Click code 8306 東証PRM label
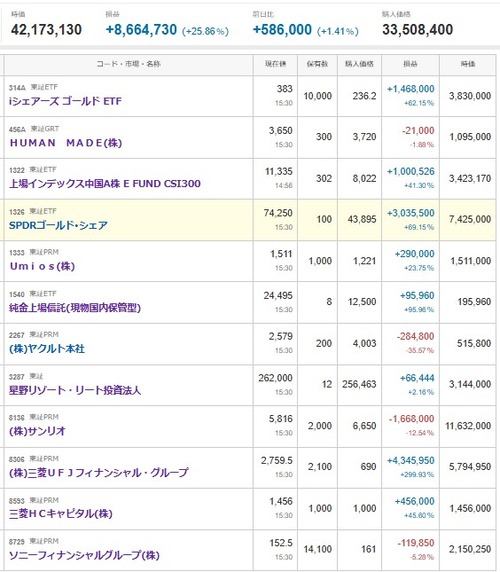500x572 pixels. (34, 459)
